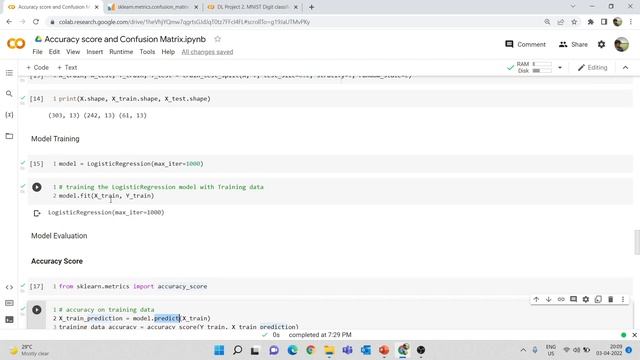Open the weather widget on taskbar
640x360 pixels.
(29, 350)
